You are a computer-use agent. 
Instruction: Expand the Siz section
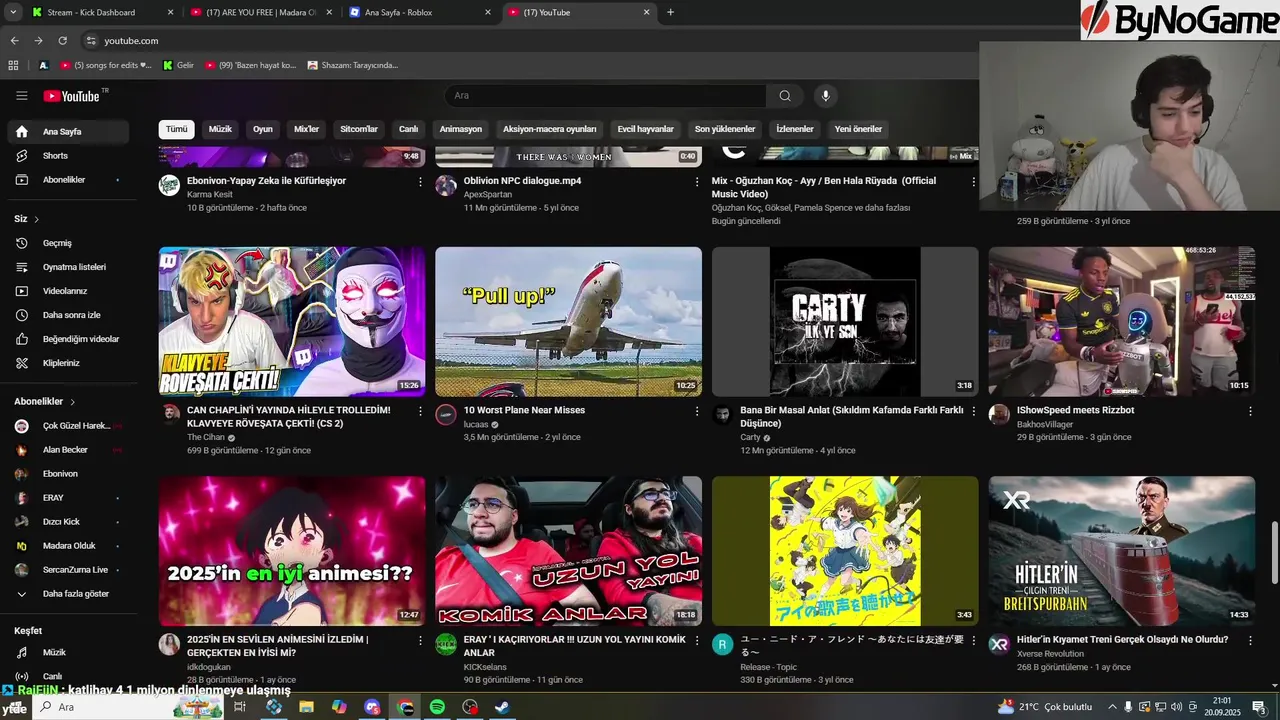tap(27, 219)
